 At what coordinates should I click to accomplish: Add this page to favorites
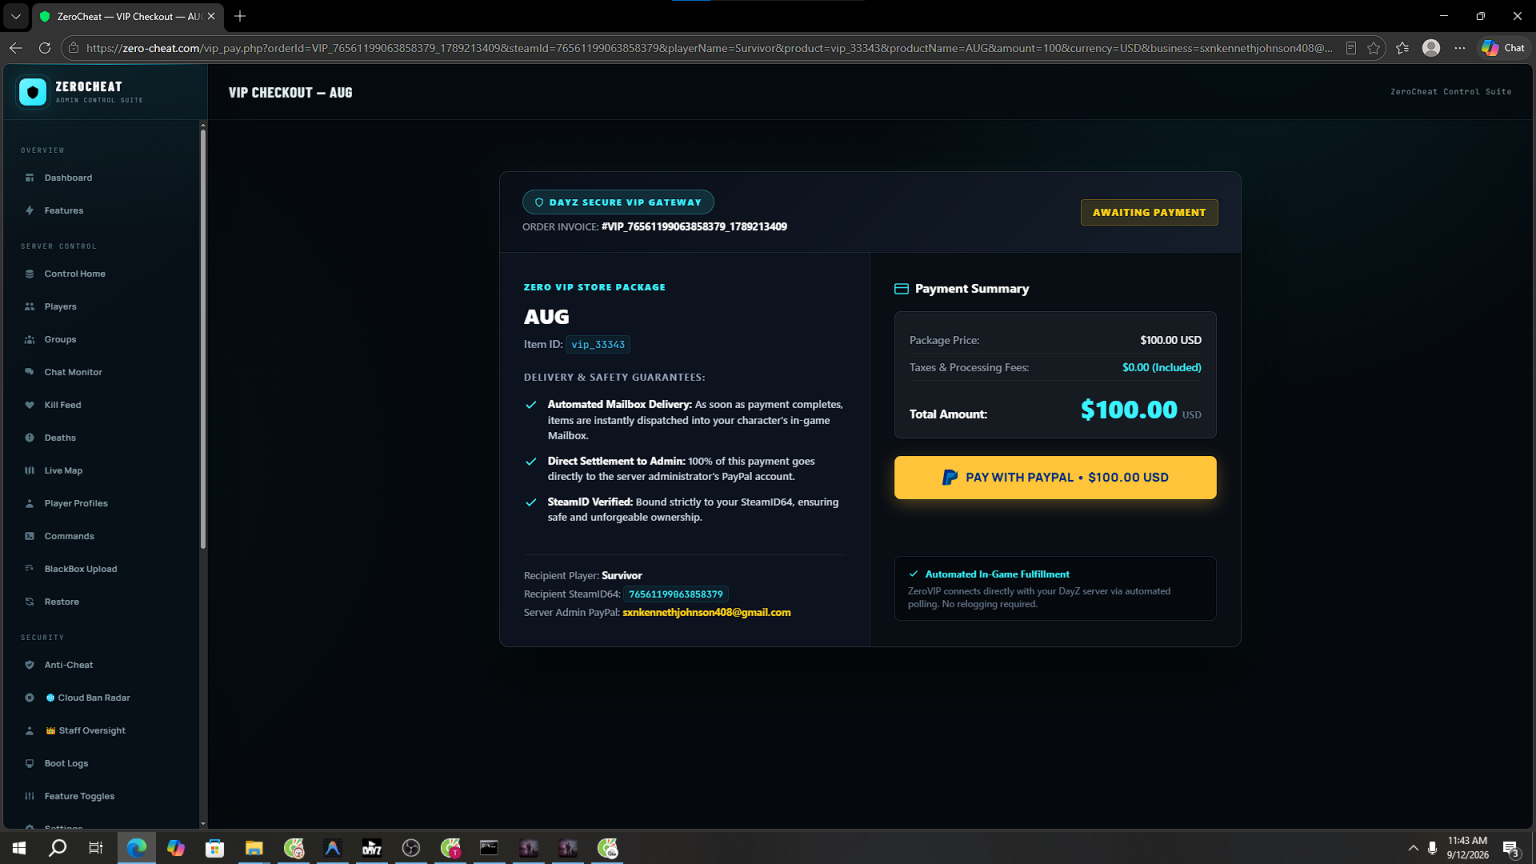coord(1374,48)
